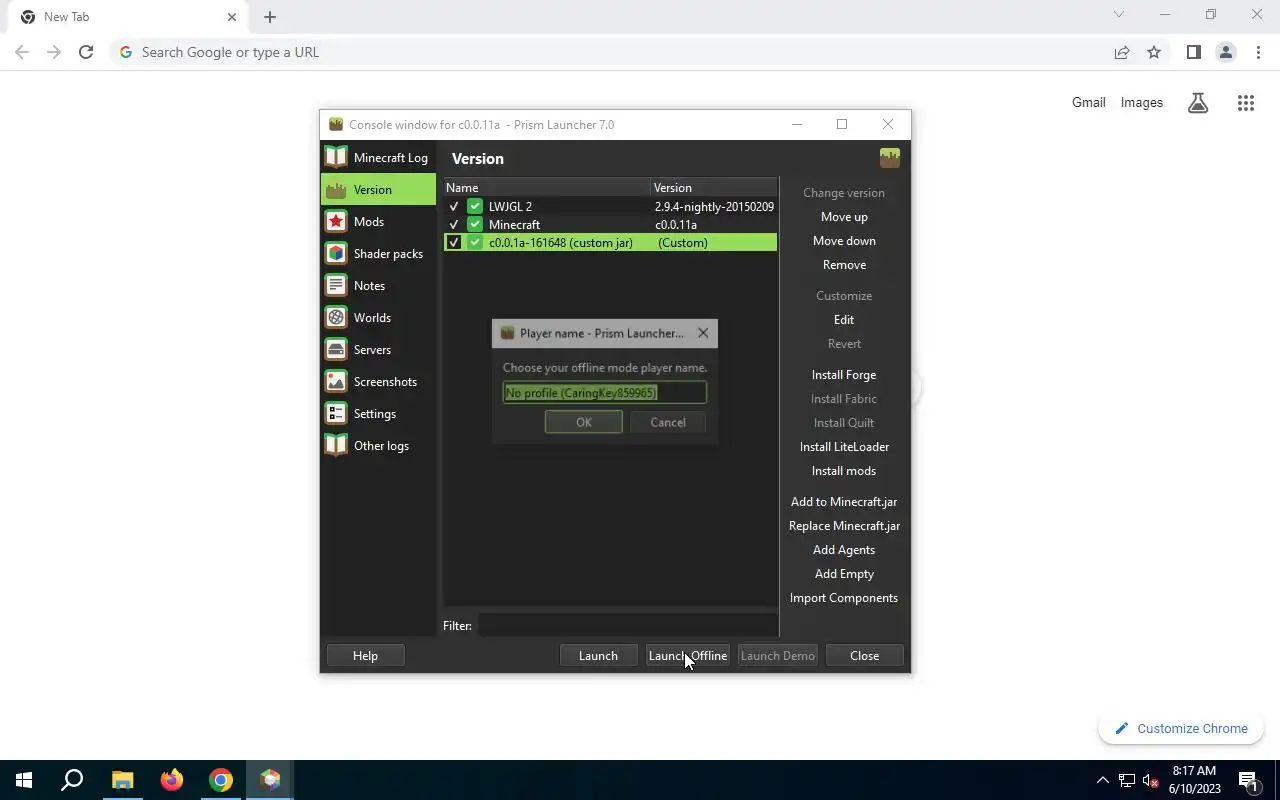Screen dimensions: 1280x800
Task: Select the Version sidebar icon
Action: point(336,190)
